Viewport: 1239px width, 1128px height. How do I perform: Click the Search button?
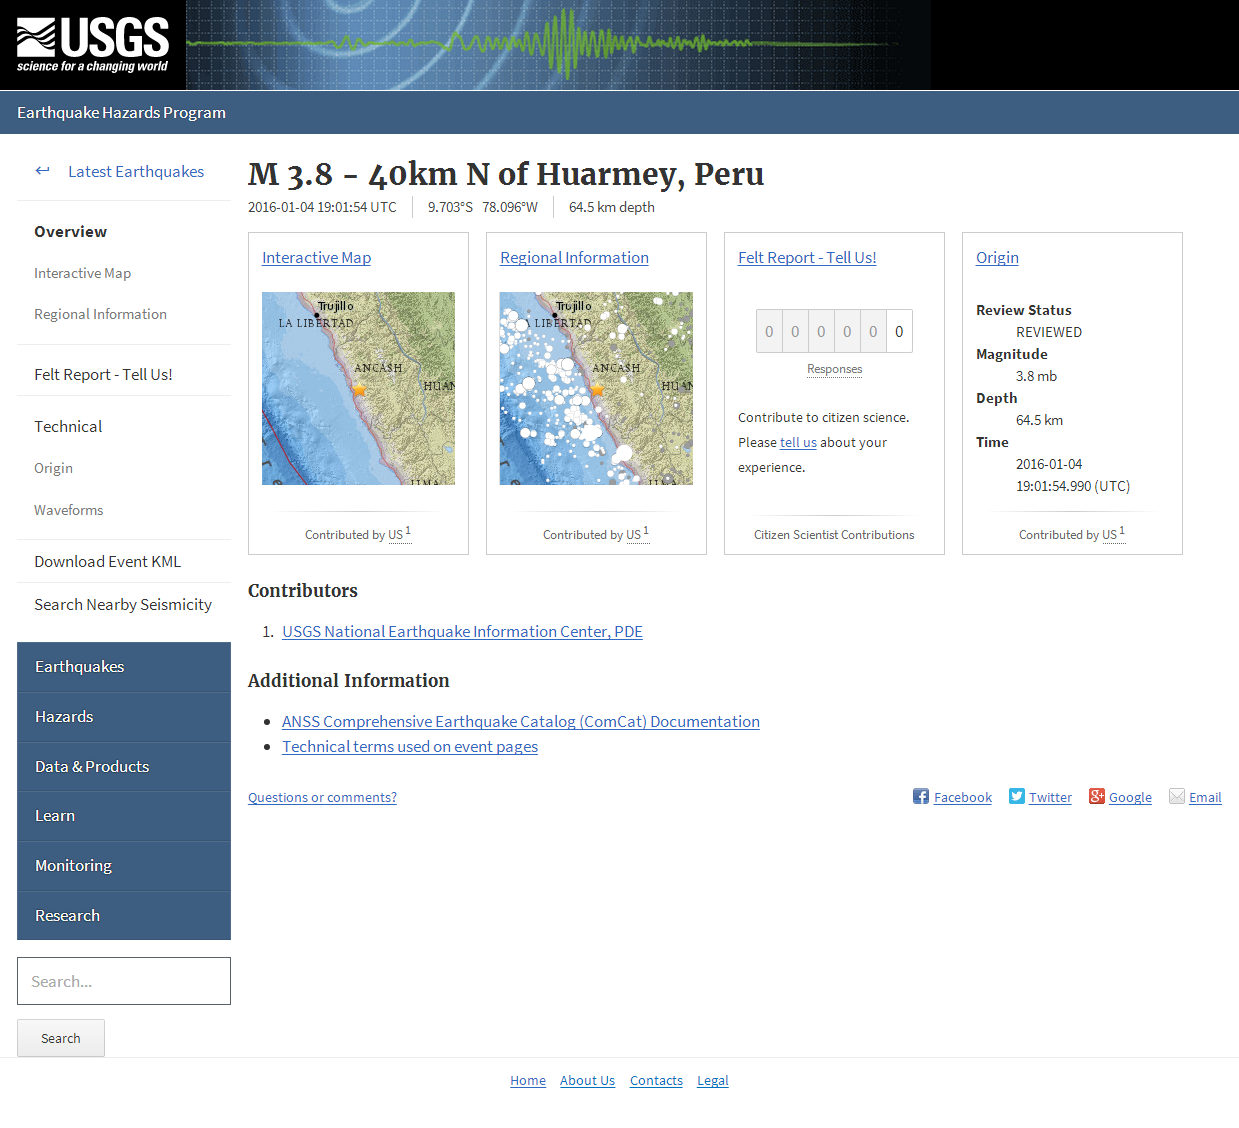(61, 1038)
